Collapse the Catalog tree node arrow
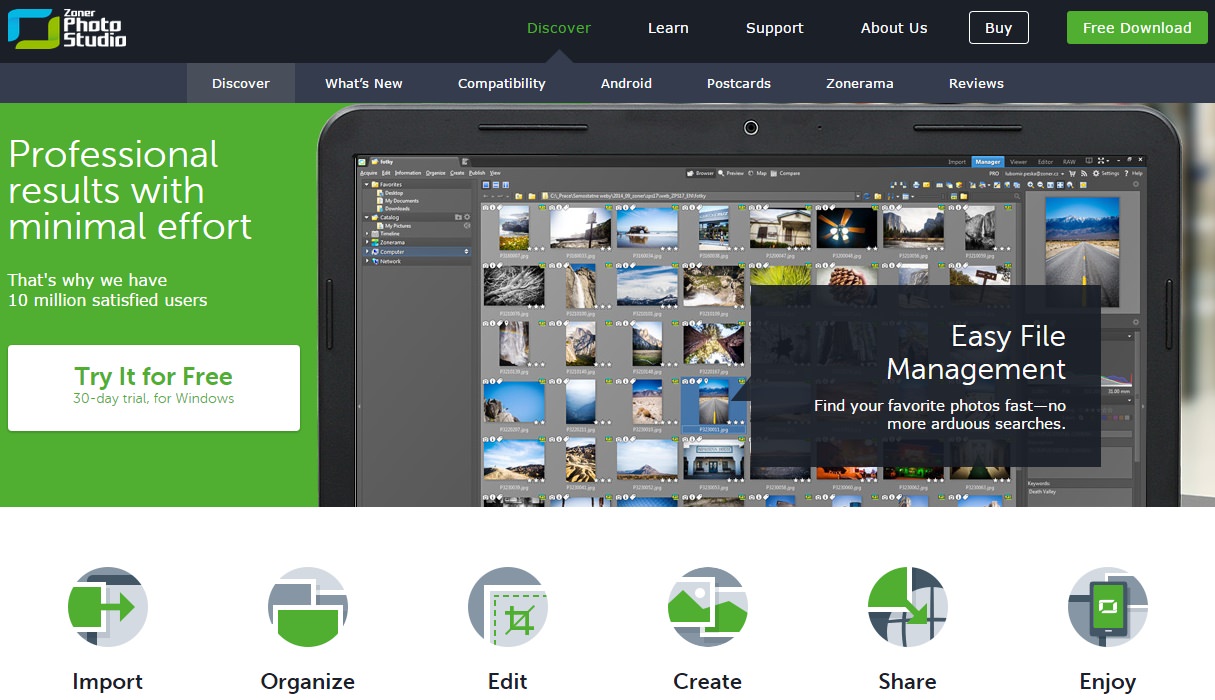1215x700 pixels. (367, 217)
